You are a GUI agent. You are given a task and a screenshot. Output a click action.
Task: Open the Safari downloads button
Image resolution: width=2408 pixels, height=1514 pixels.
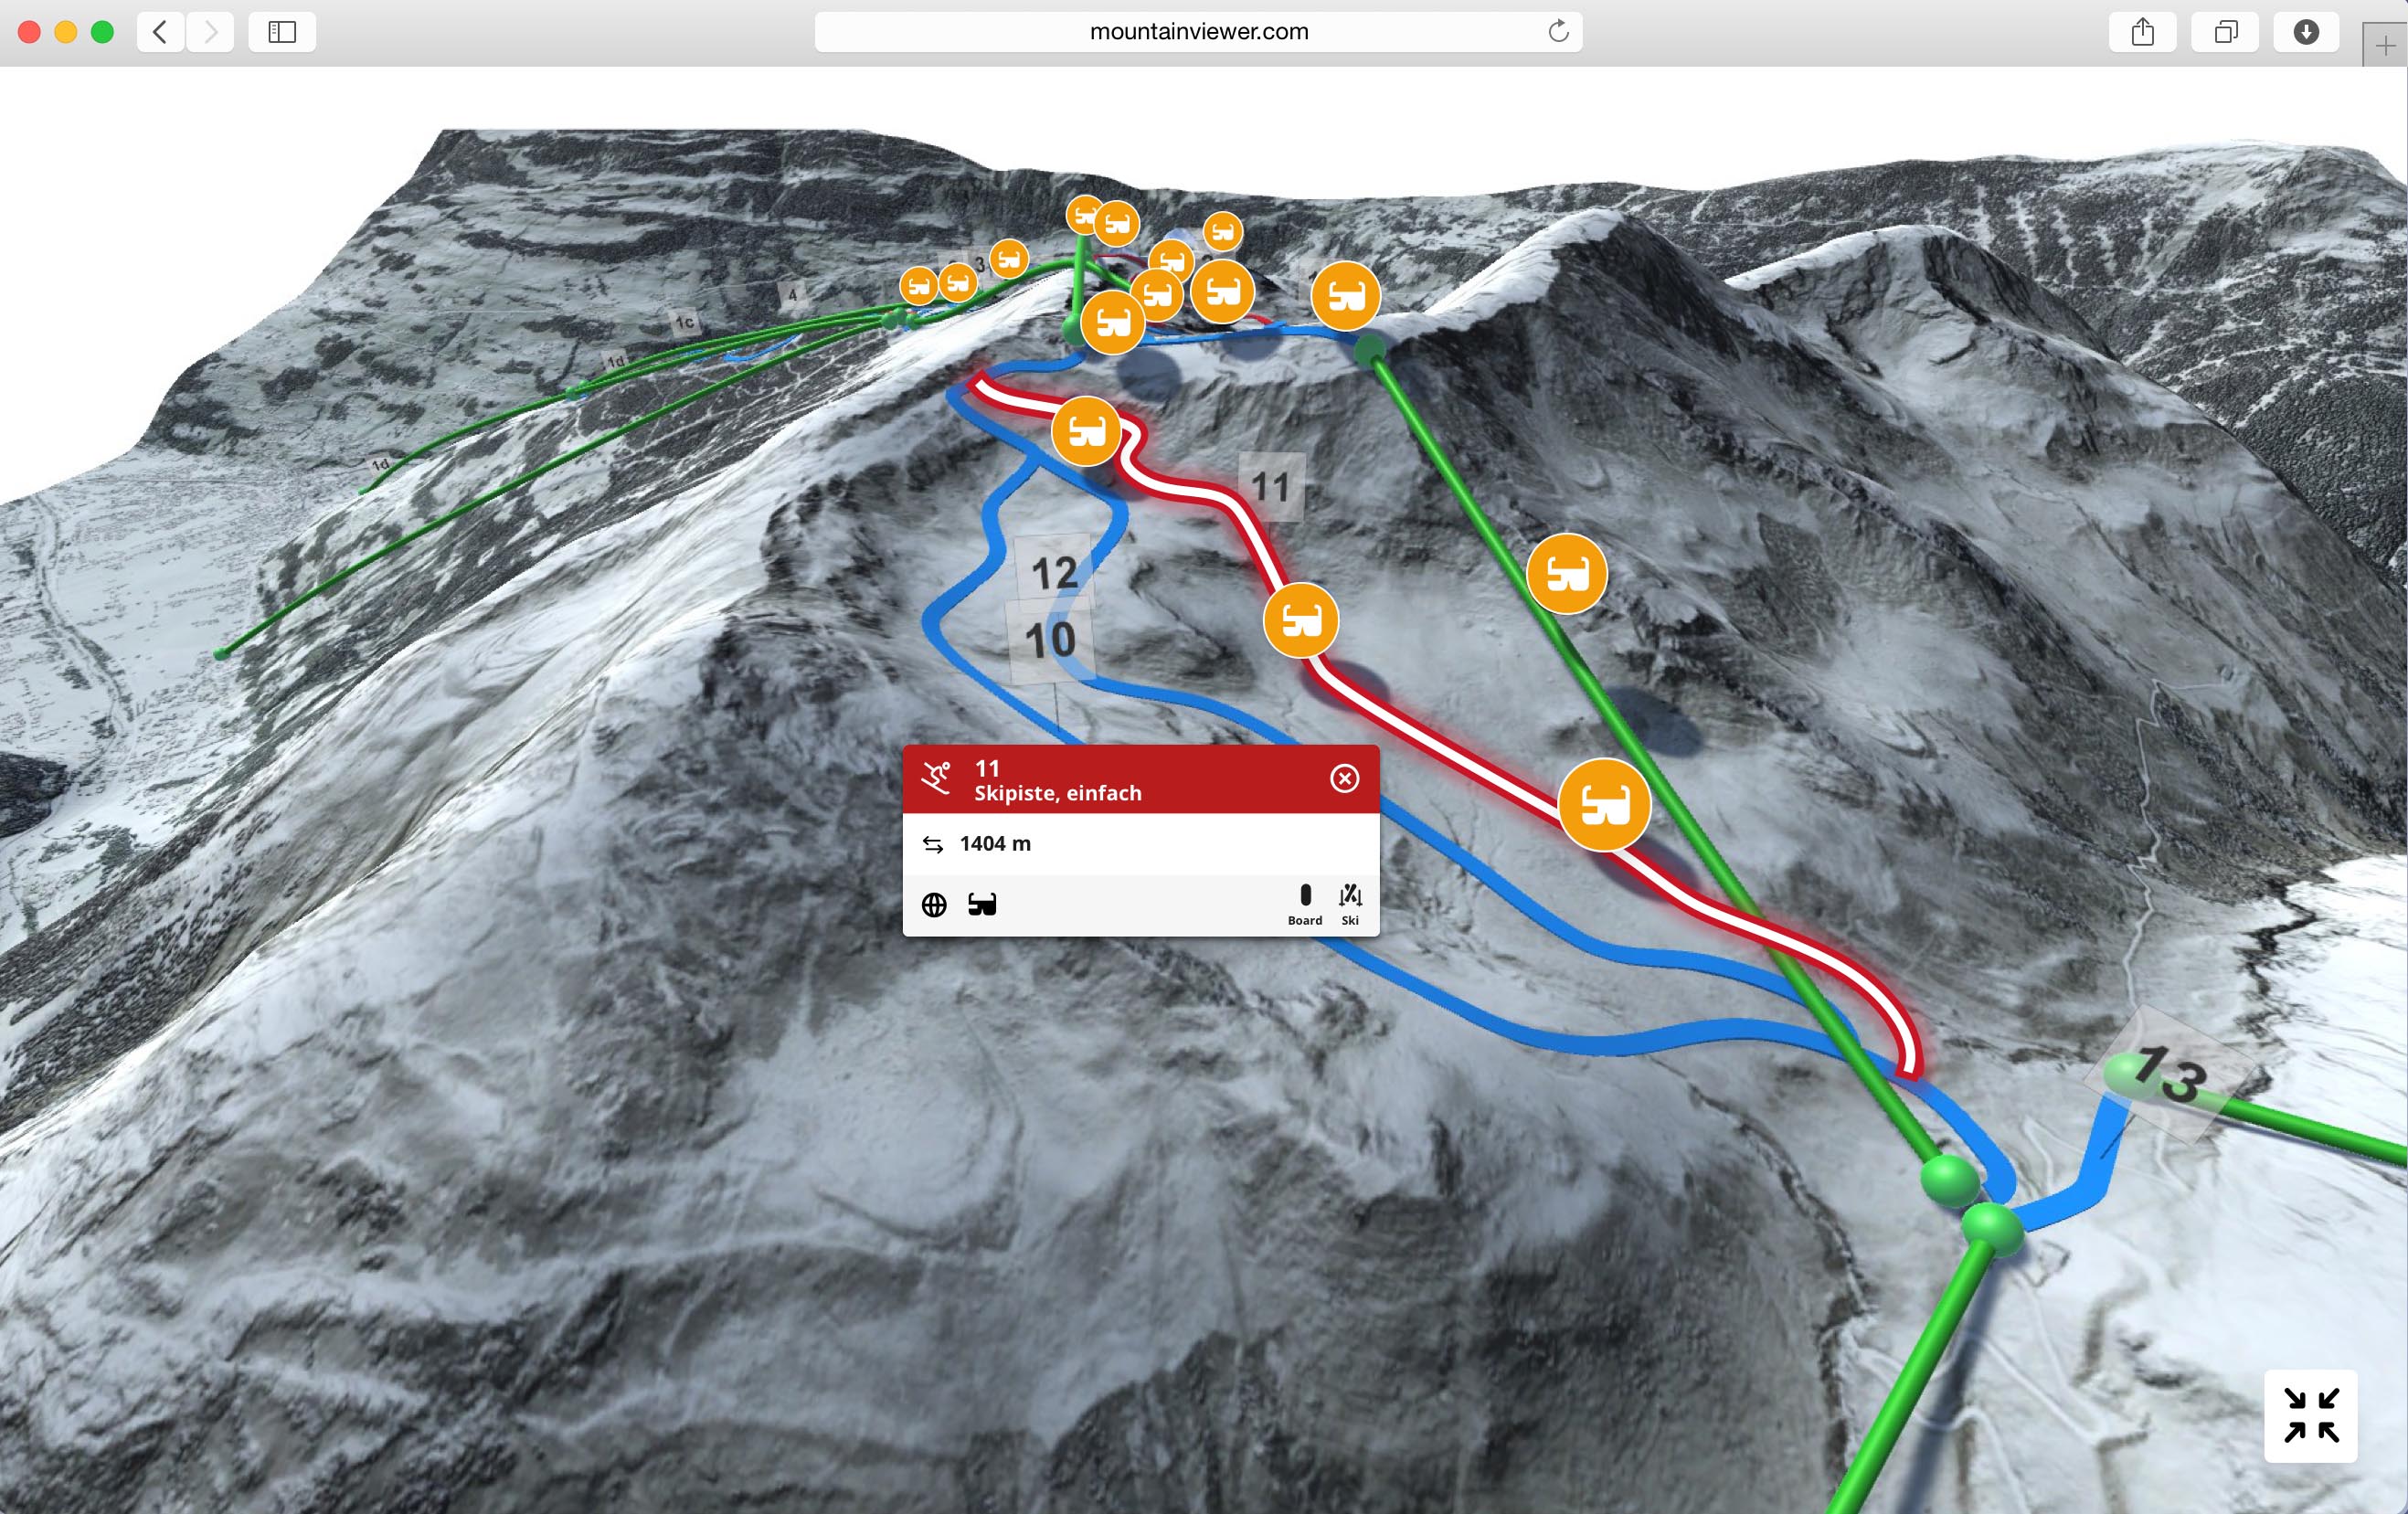[2306, 32]
